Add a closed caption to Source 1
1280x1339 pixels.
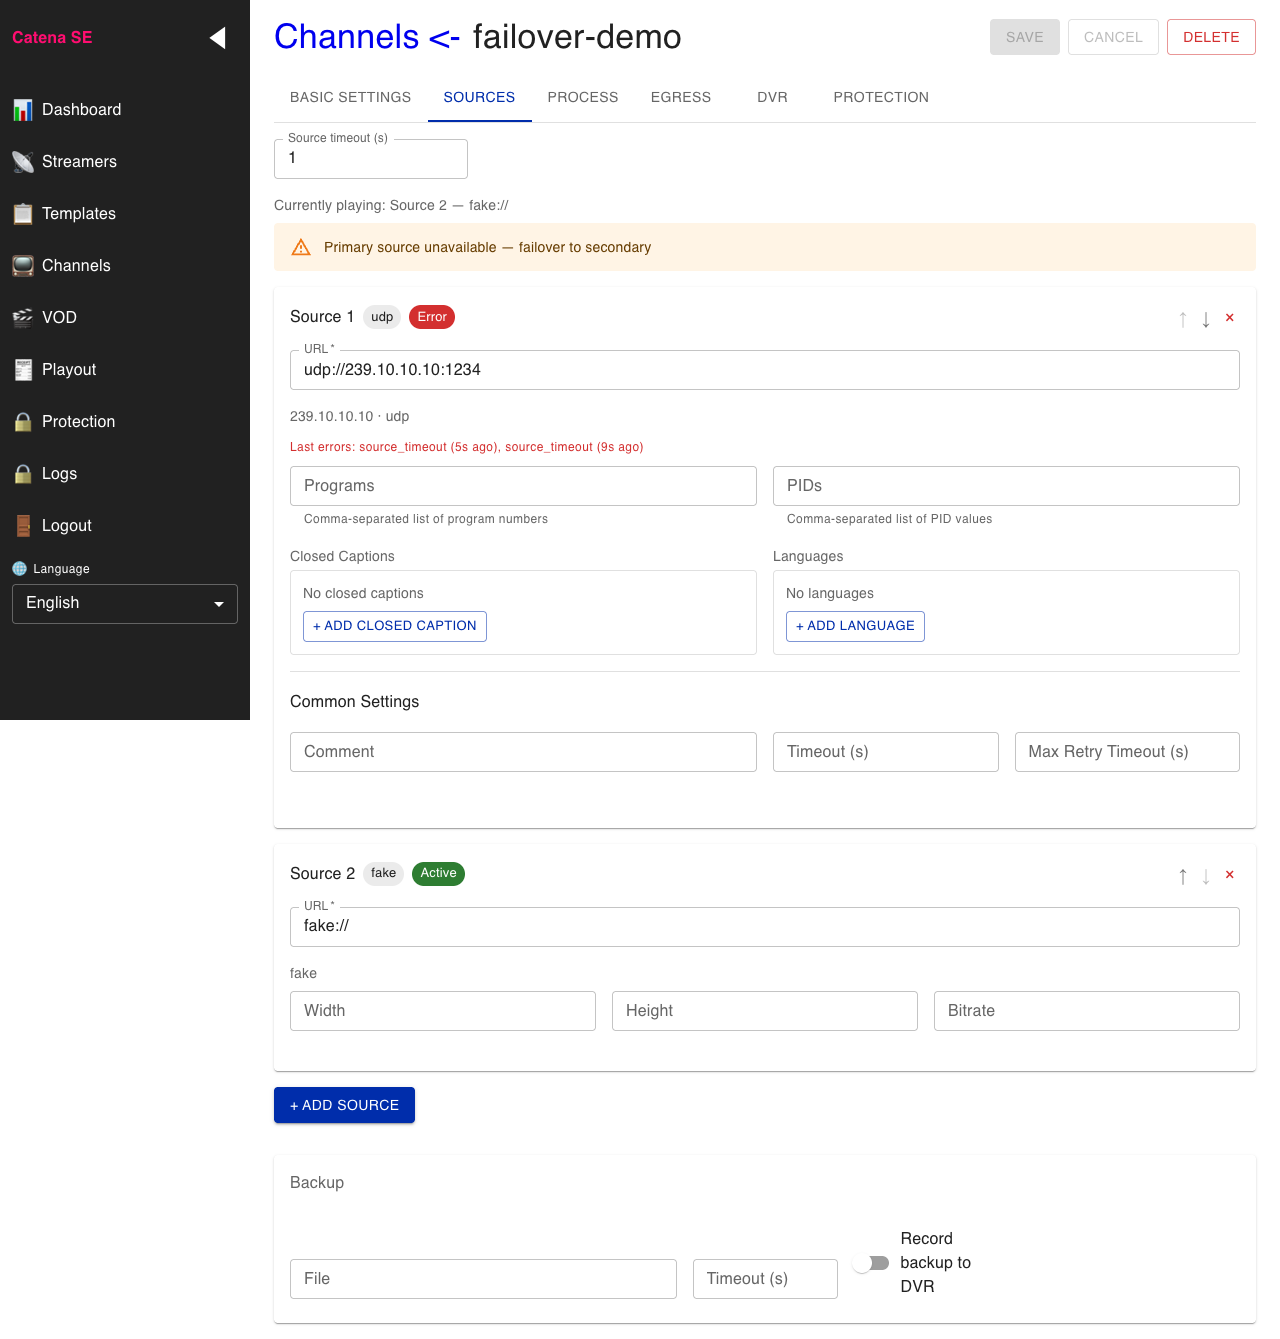tap(394, 626)
